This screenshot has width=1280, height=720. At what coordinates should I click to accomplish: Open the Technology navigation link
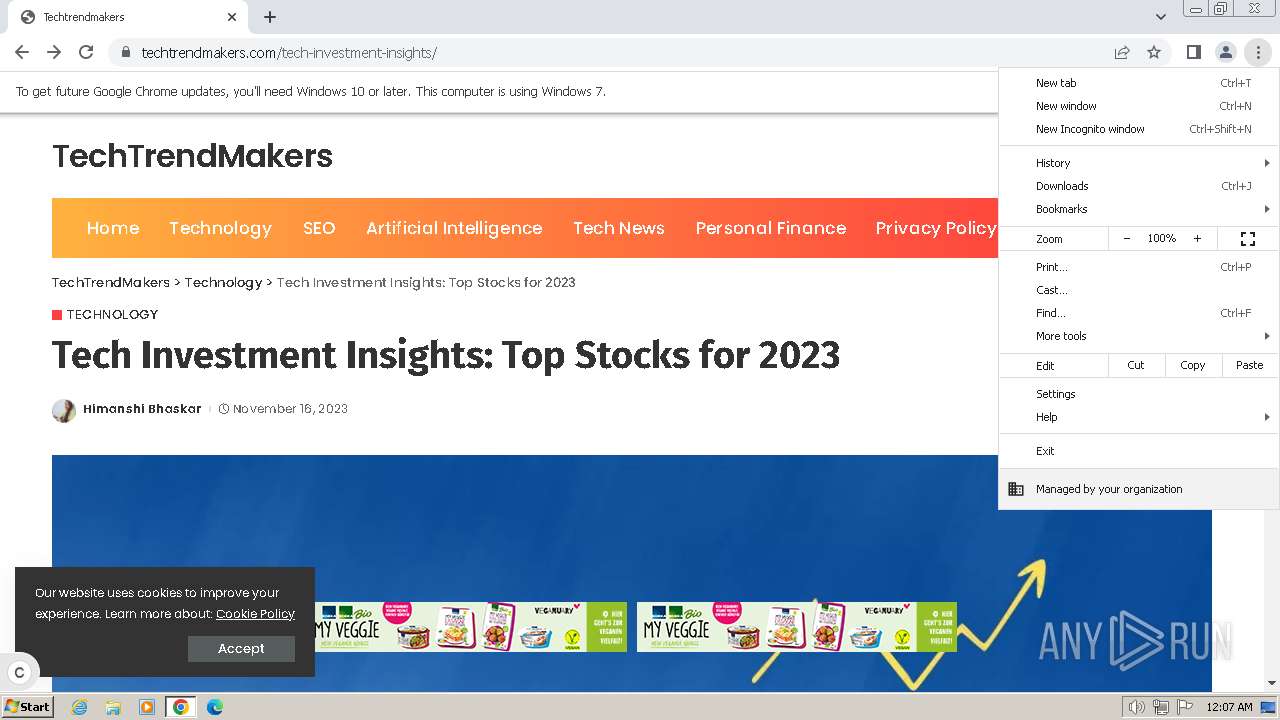click(x=220, y=228)
